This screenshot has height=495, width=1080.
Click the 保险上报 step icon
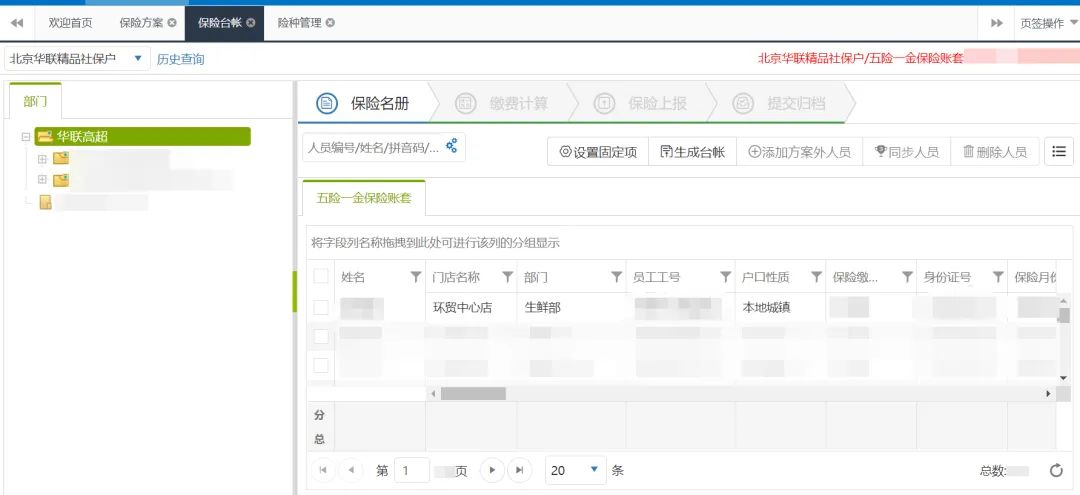click(x=604, y=103)
